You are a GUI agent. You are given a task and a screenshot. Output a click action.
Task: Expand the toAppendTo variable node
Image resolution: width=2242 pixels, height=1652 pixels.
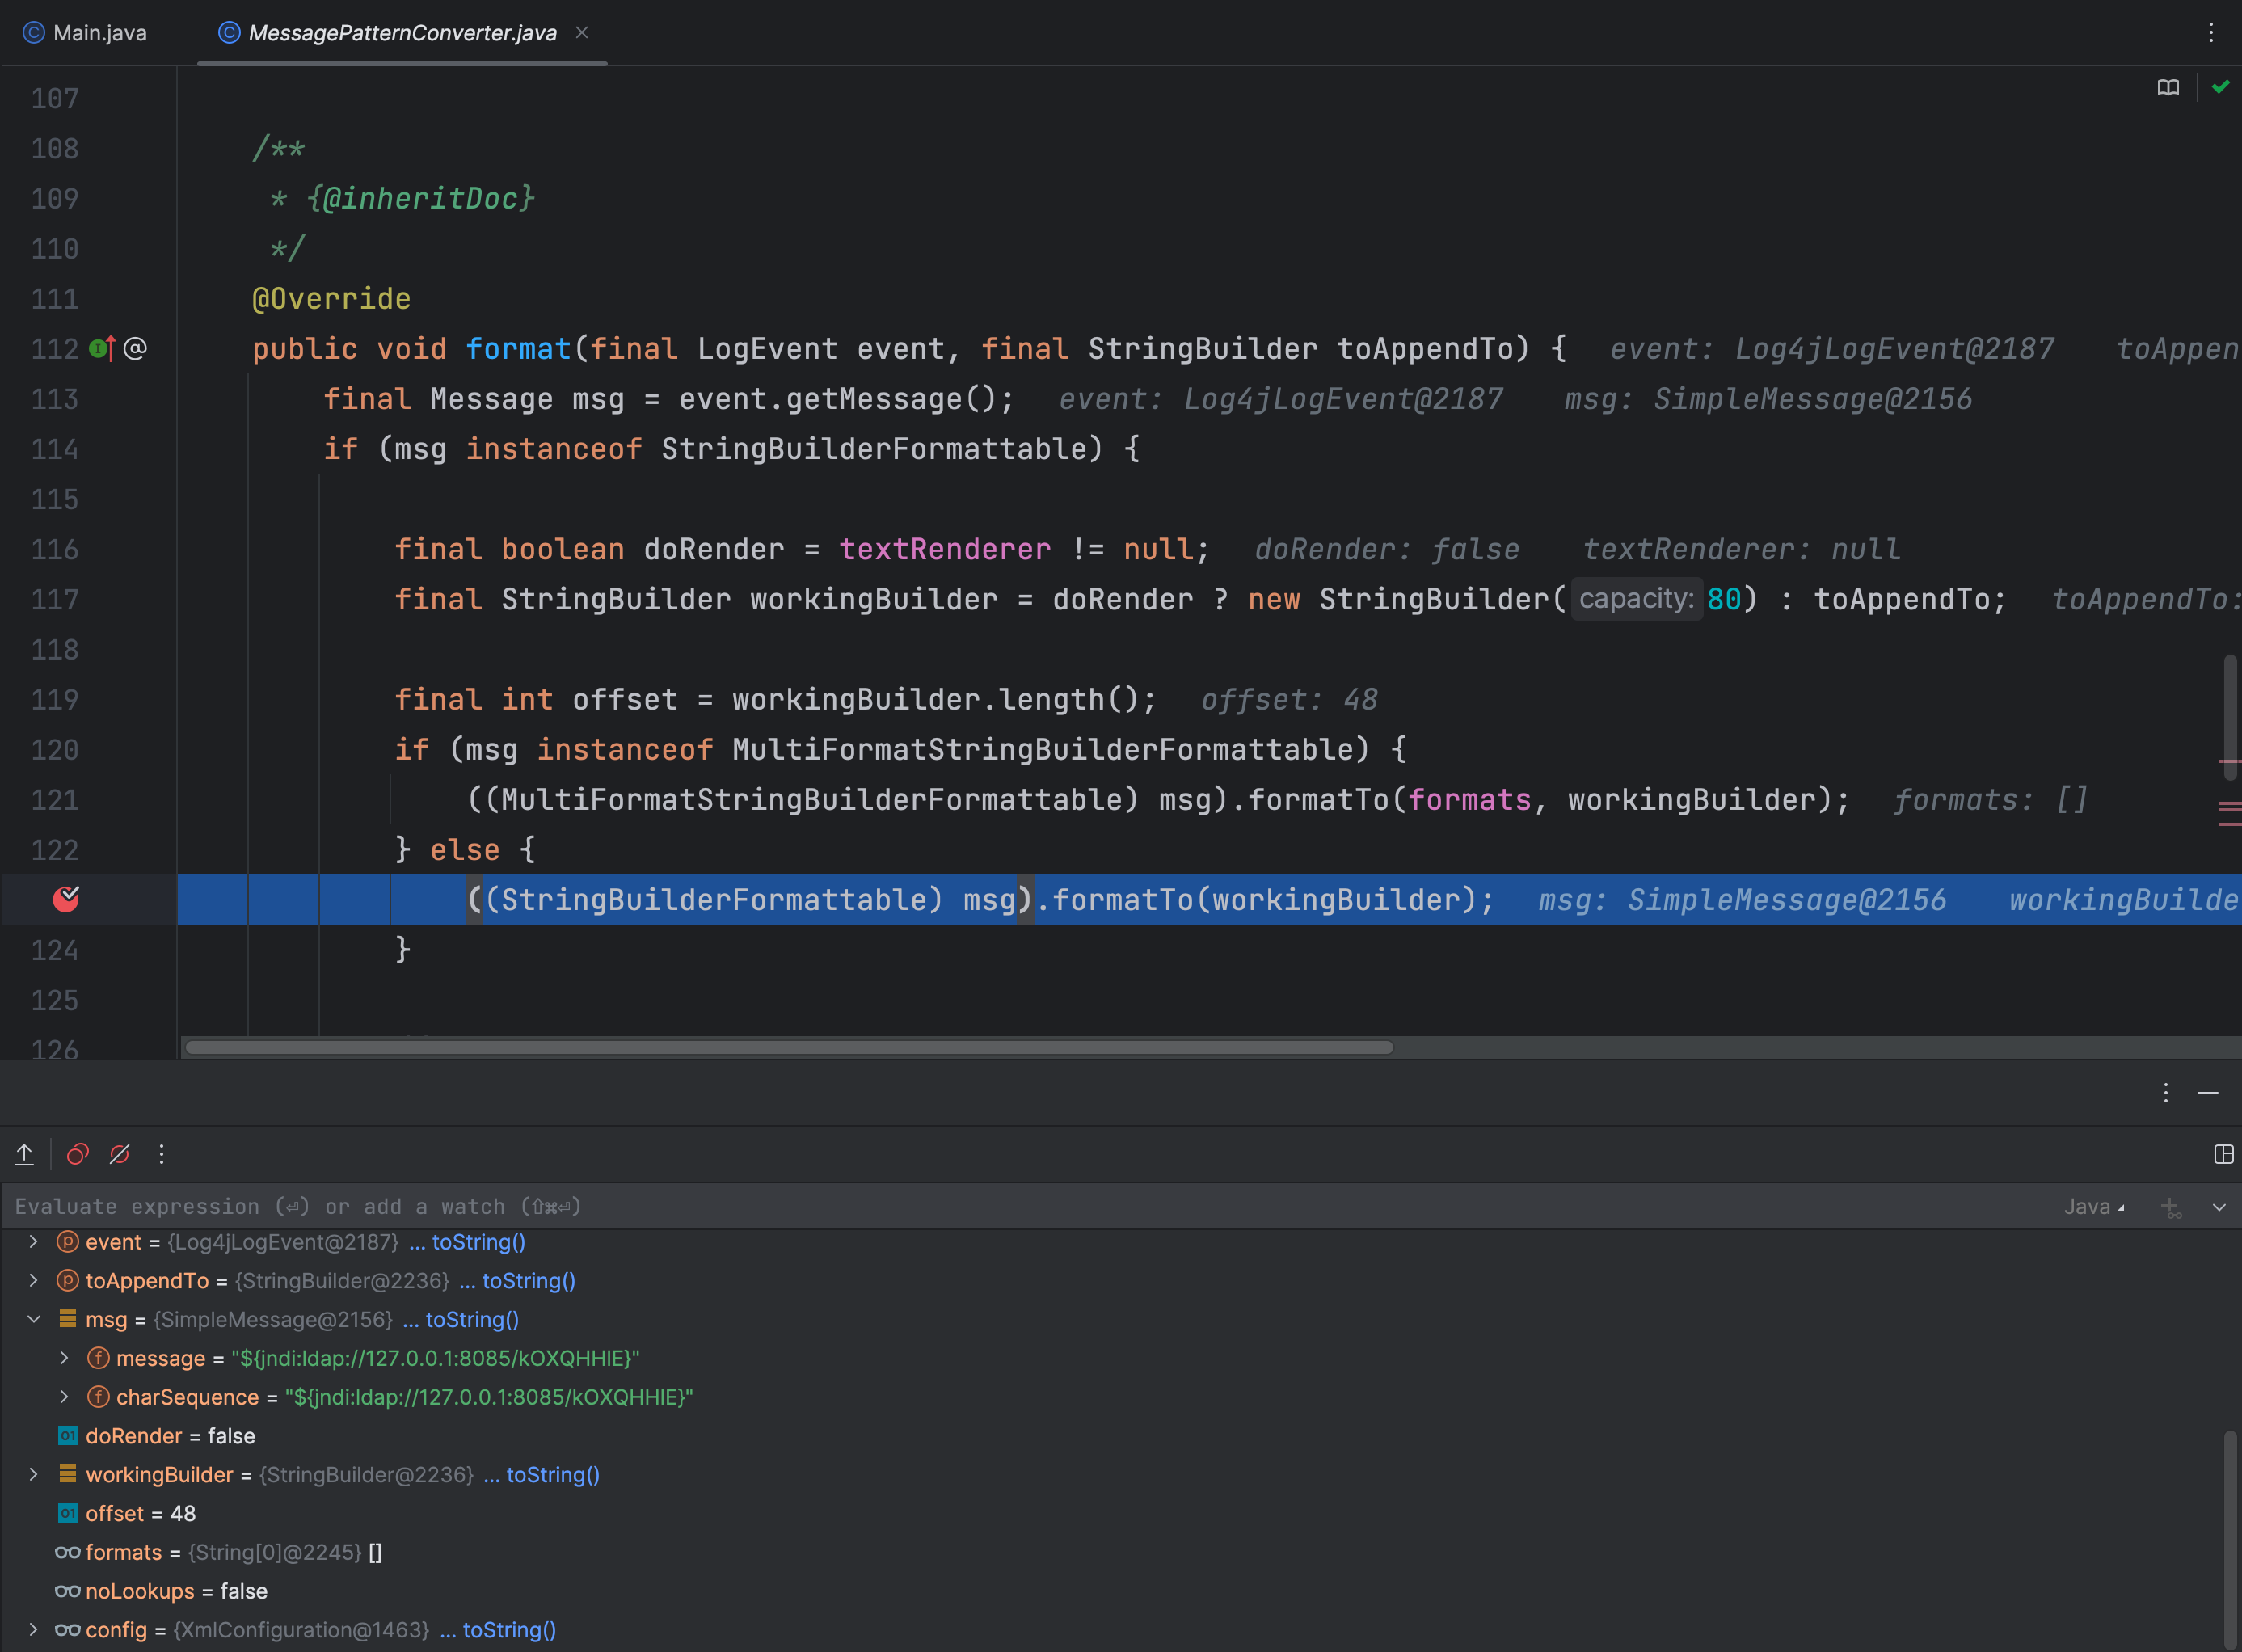click(33, 1281)
